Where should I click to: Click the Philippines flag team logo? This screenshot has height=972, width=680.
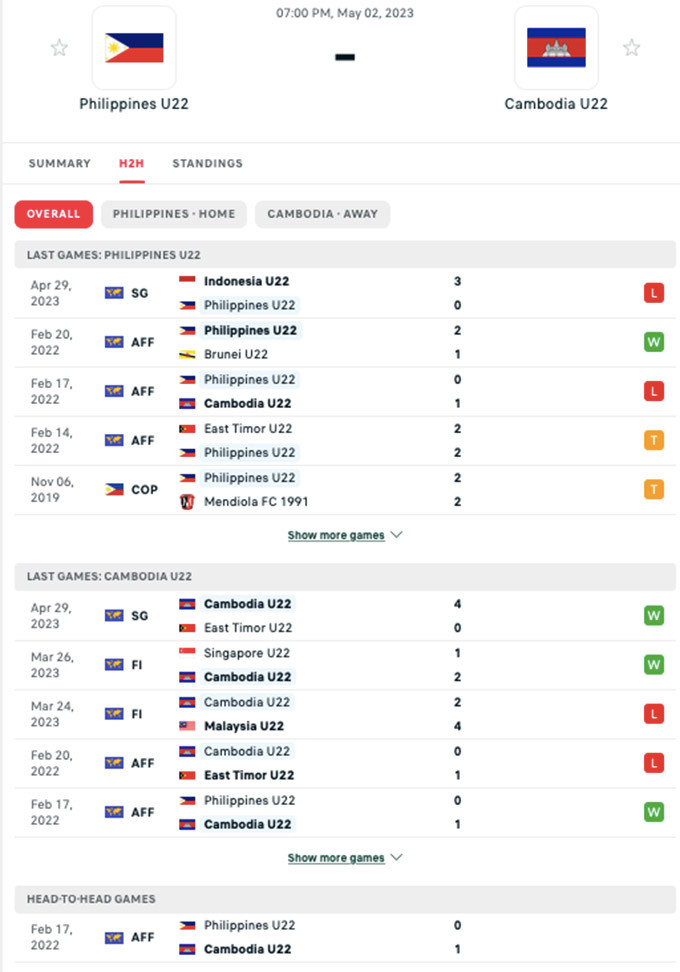(x=134, y=48)
